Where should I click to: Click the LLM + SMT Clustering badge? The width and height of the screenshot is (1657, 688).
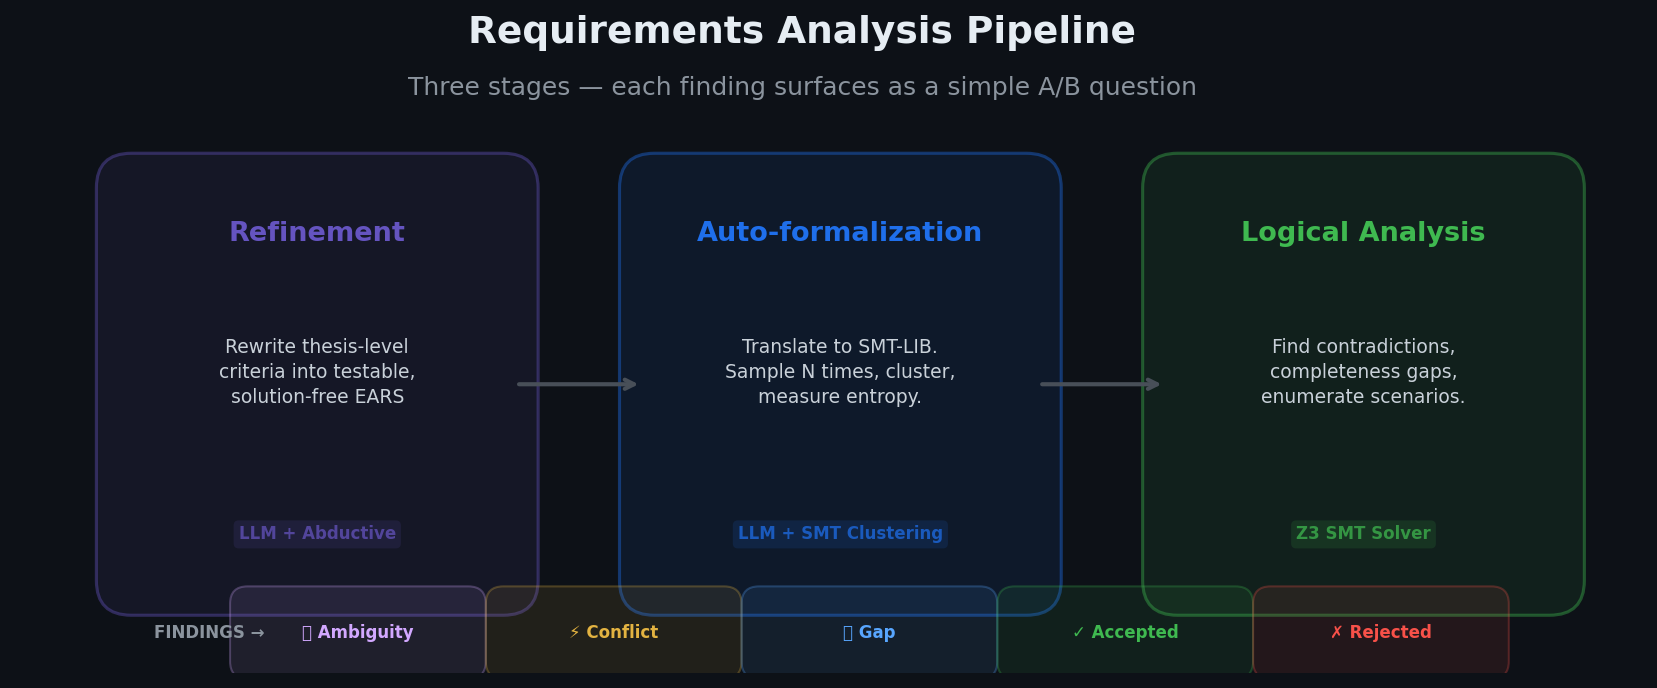coord(840,534)
